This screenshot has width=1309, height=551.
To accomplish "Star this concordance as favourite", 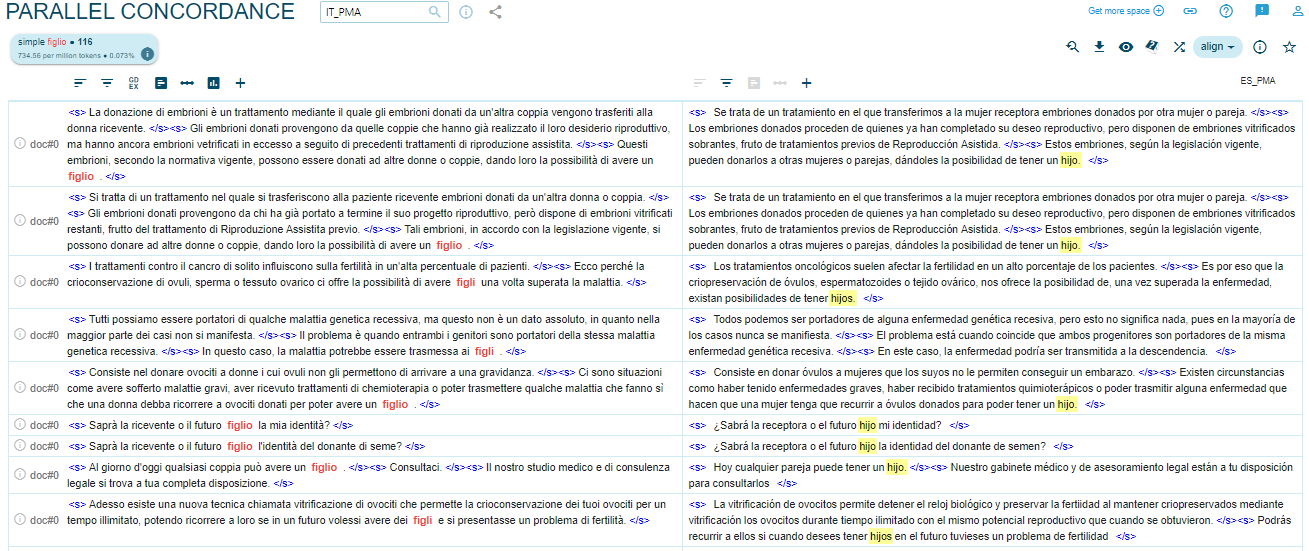I will (x=1289, y=47).
